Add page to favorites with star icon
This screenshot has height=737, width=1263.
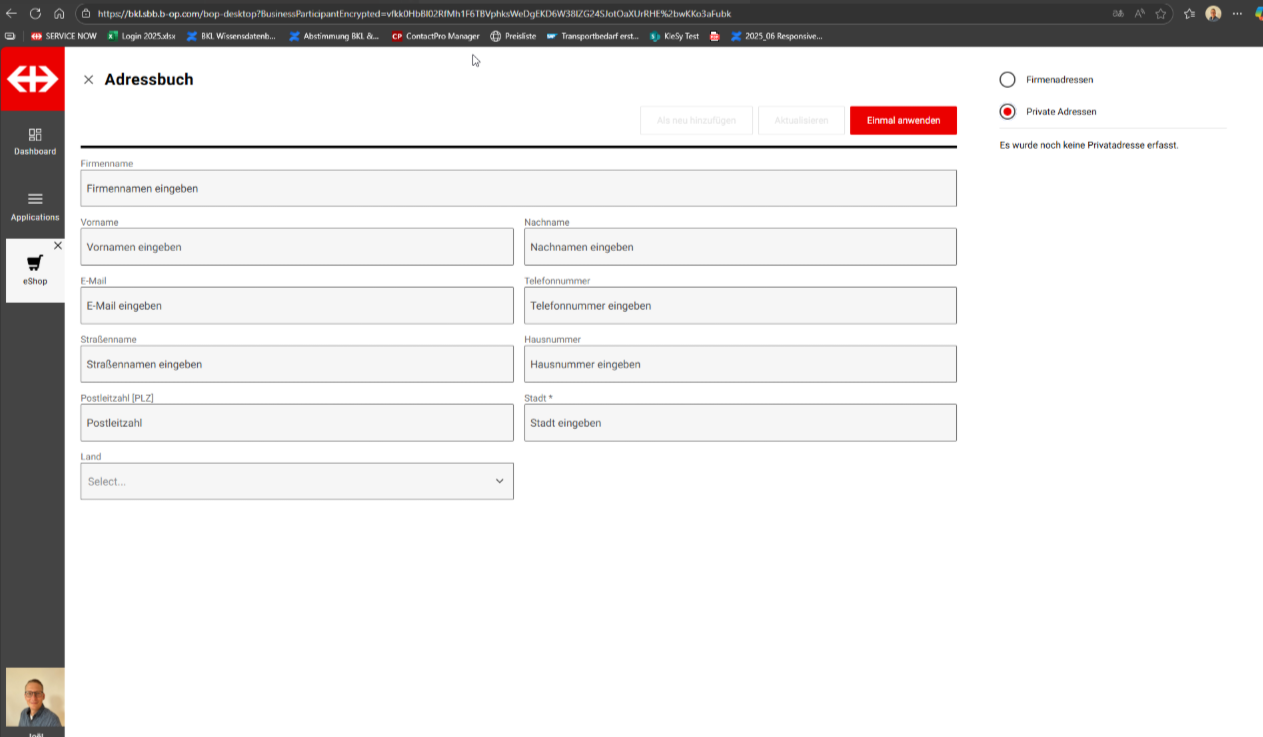[1161, 14]
